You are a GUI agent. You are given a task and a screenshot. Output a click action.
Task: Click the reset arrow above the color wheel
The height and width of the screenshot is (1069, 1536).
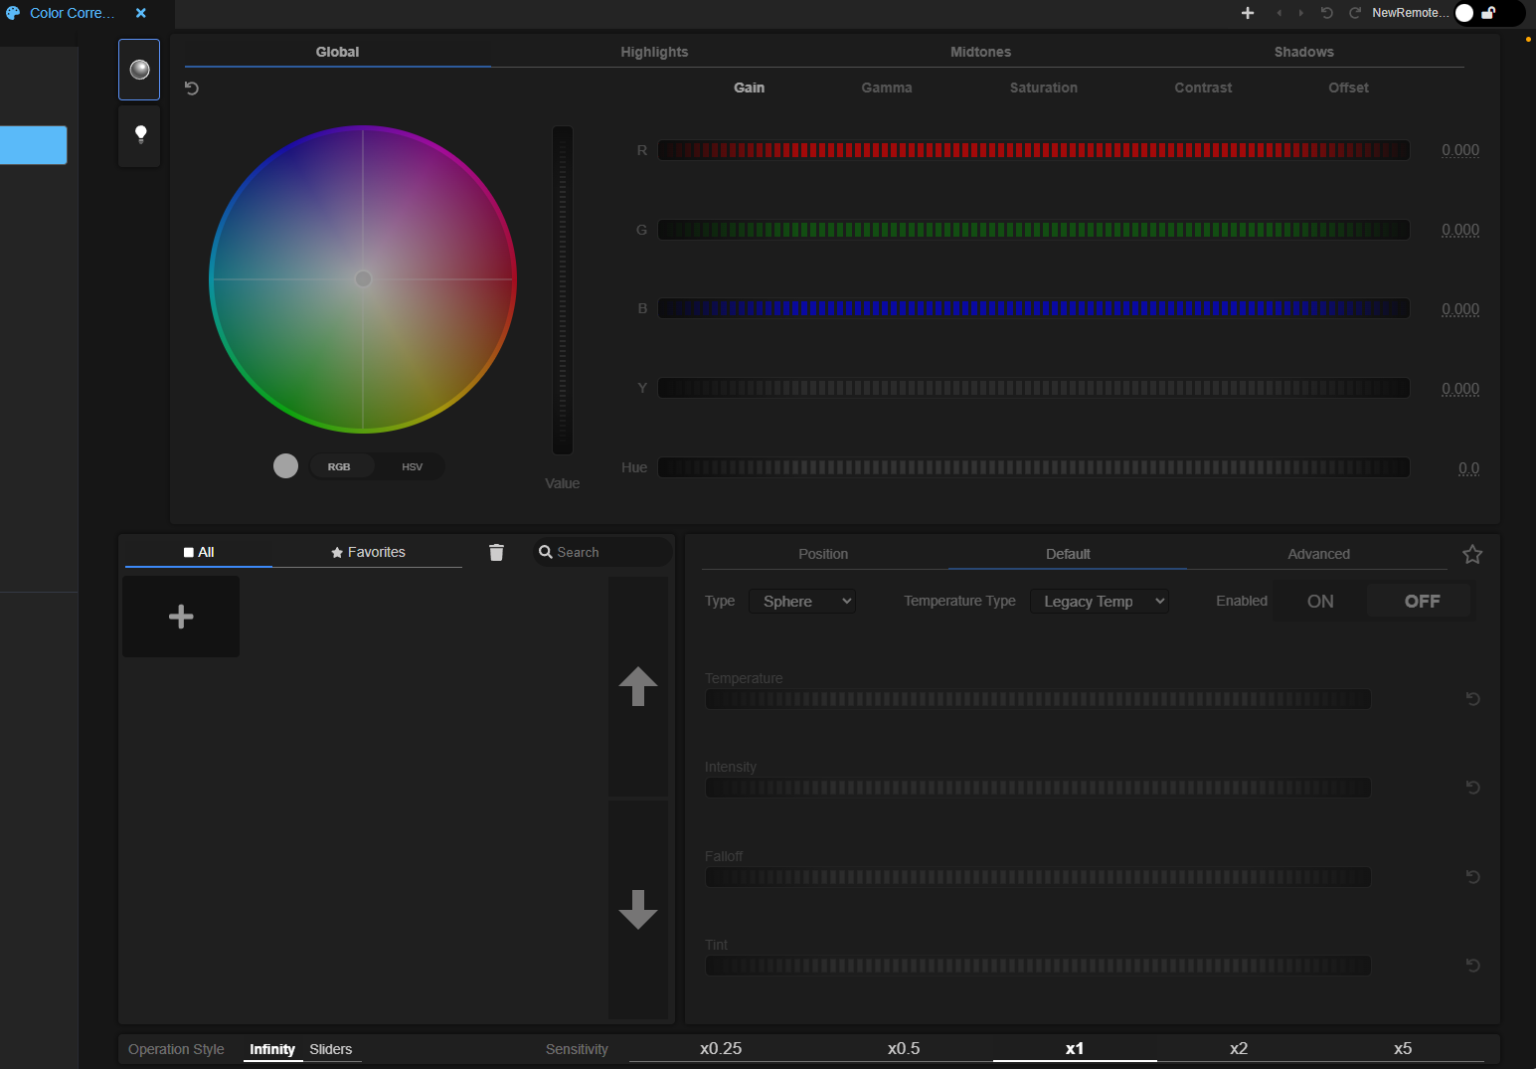pos(191,88)
